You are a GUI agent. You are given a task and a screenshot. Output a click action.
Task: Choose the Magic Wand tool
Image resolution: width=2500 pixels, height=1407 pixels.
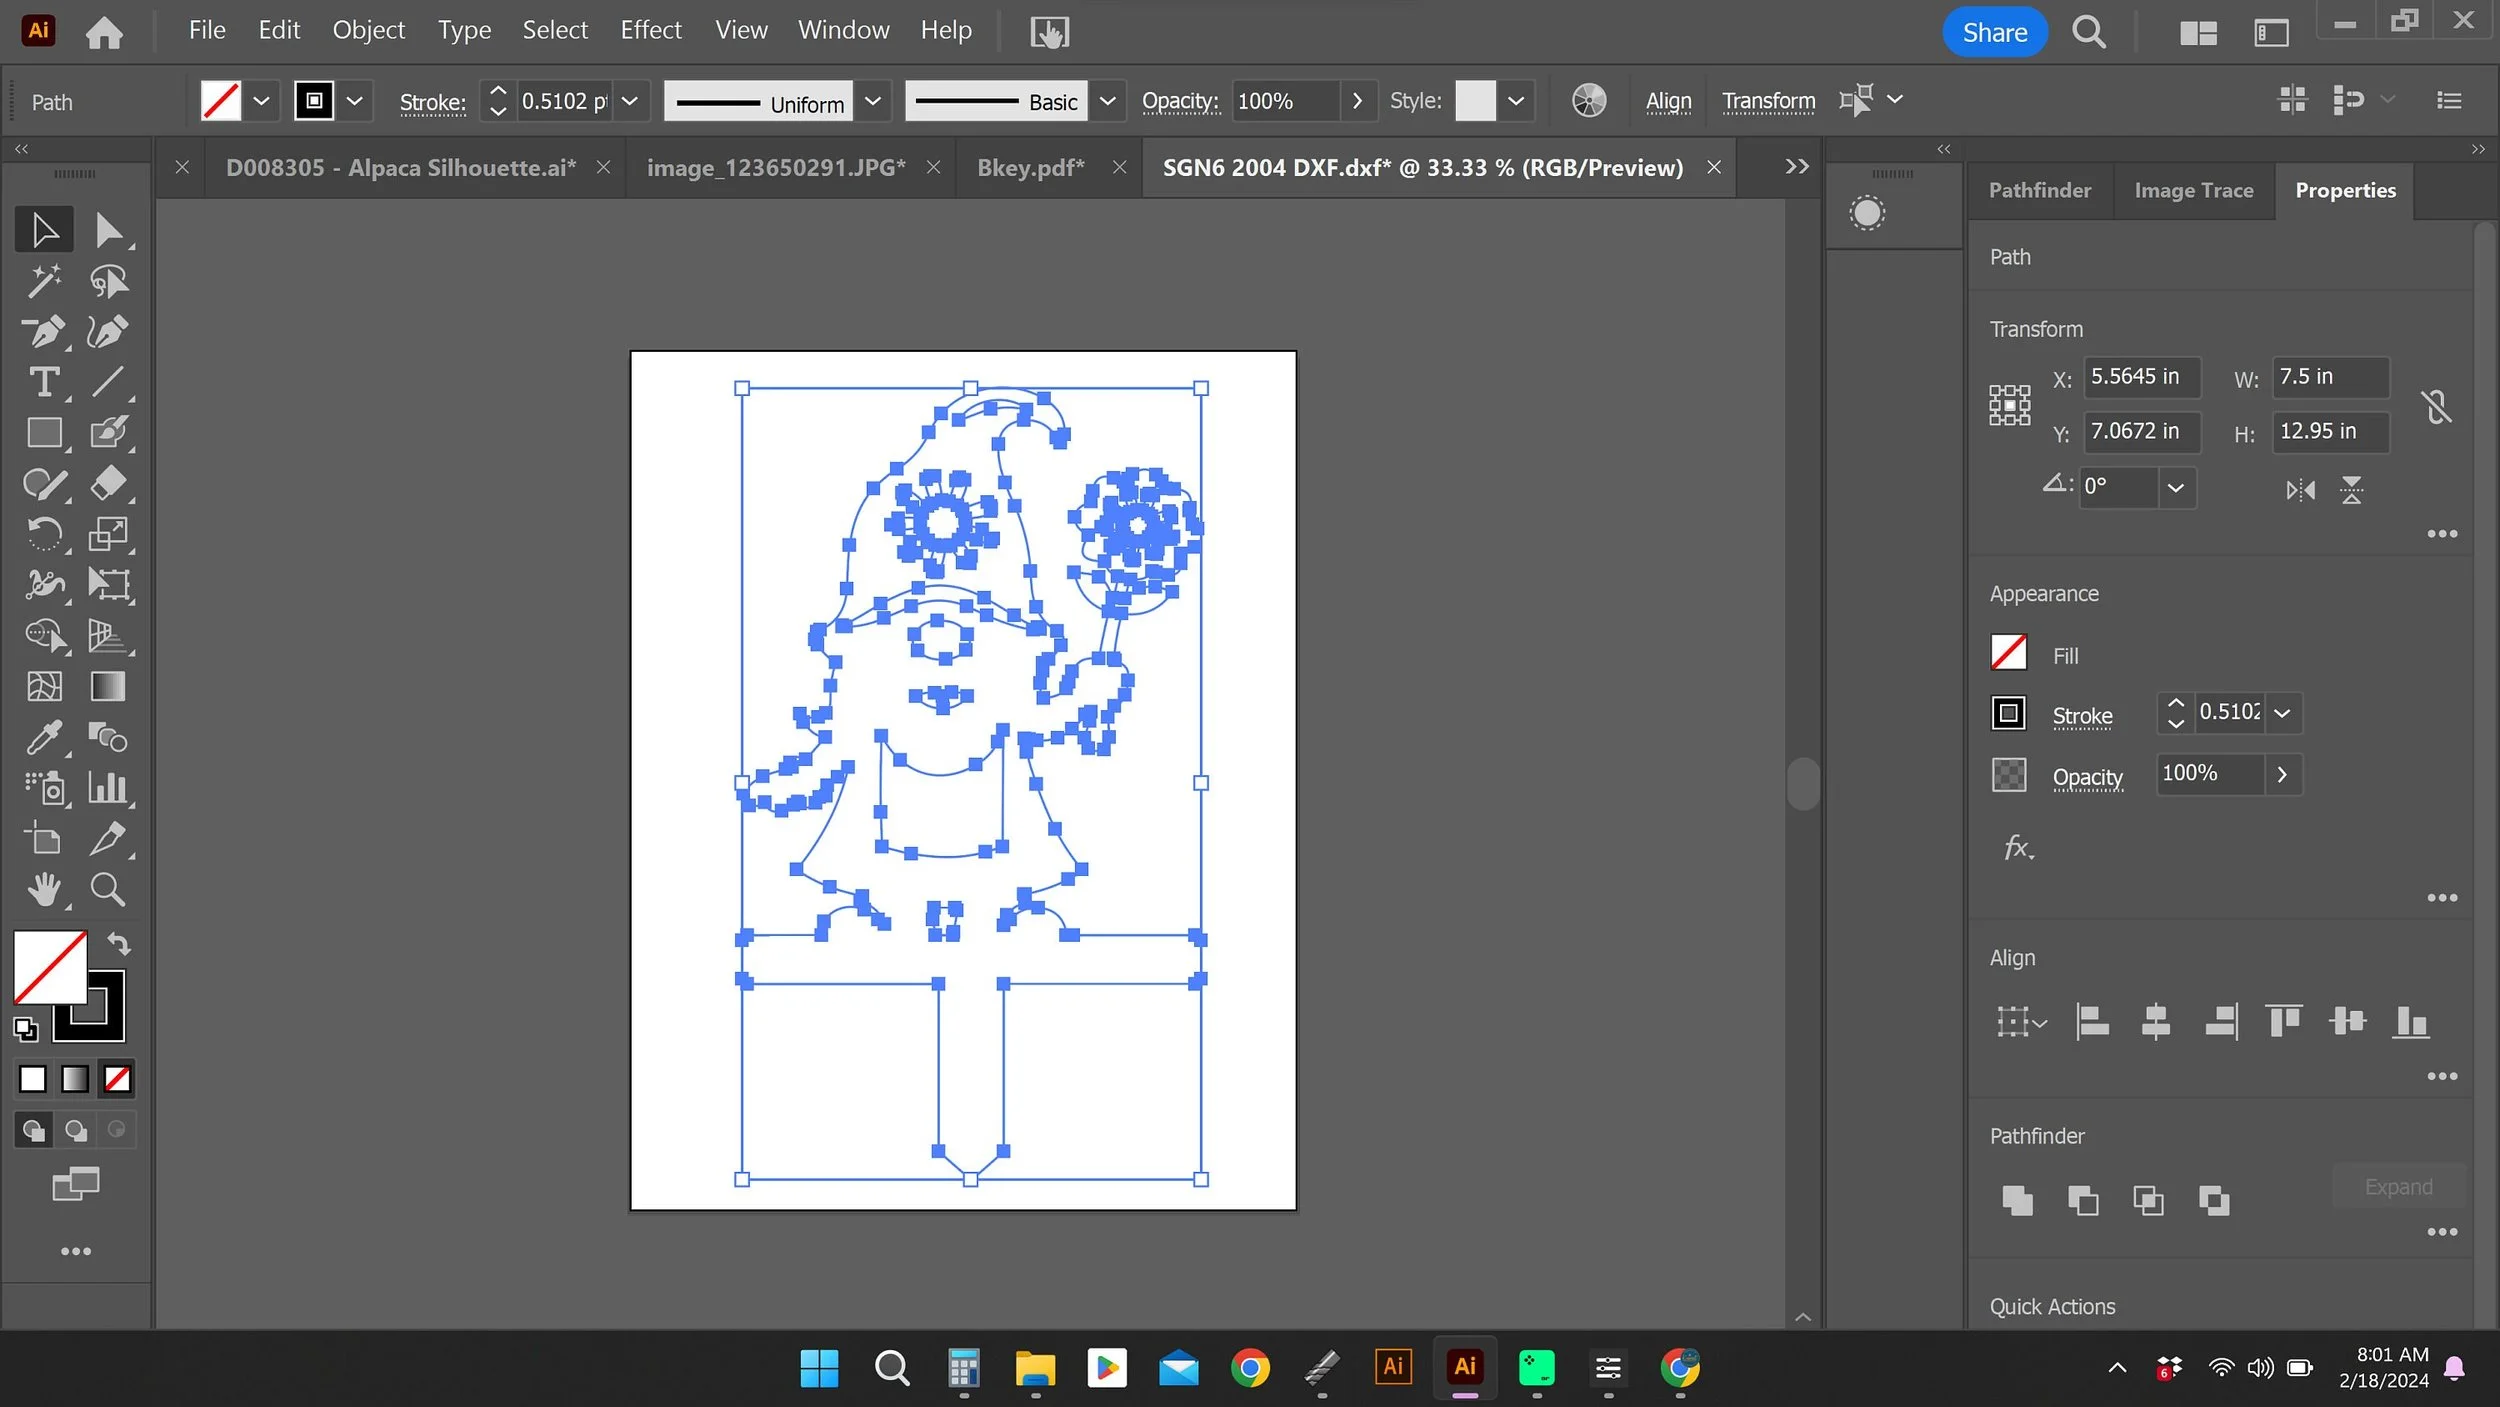coord(43,281)
